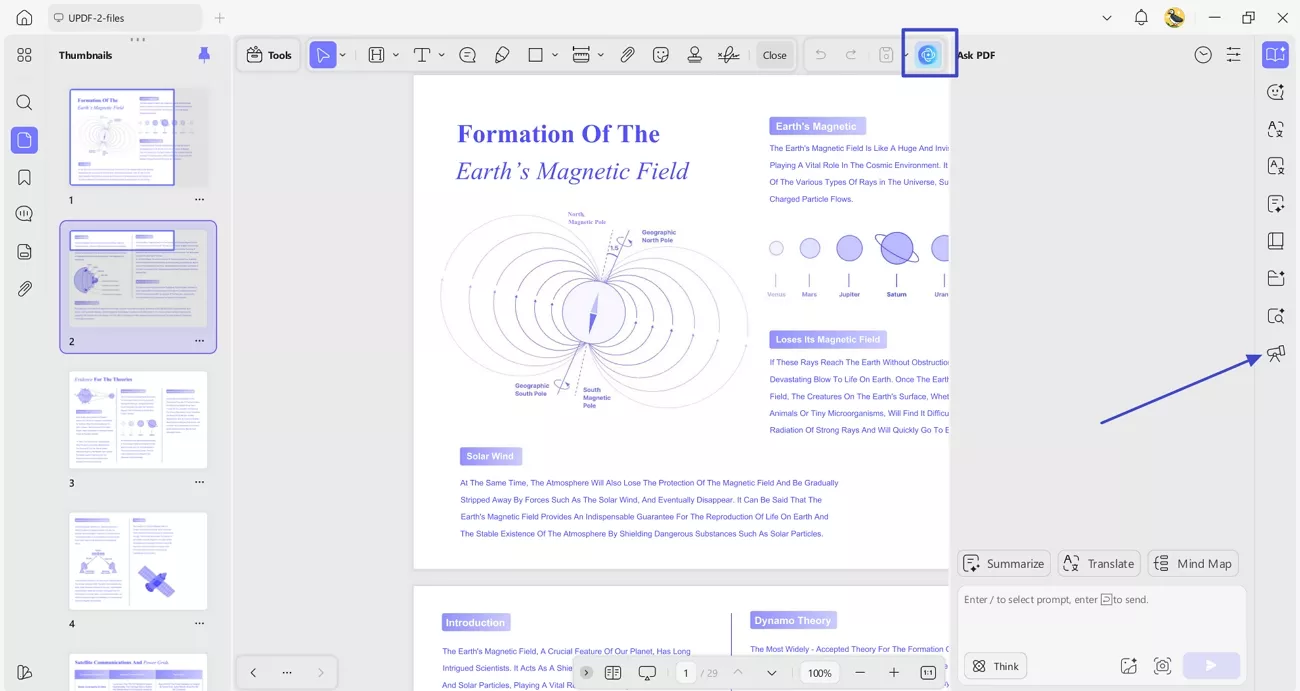Click the screenshot capture icon in chat box
Screen dimensions: 1300x691
pyautogui.click(x=1162, y=666)
